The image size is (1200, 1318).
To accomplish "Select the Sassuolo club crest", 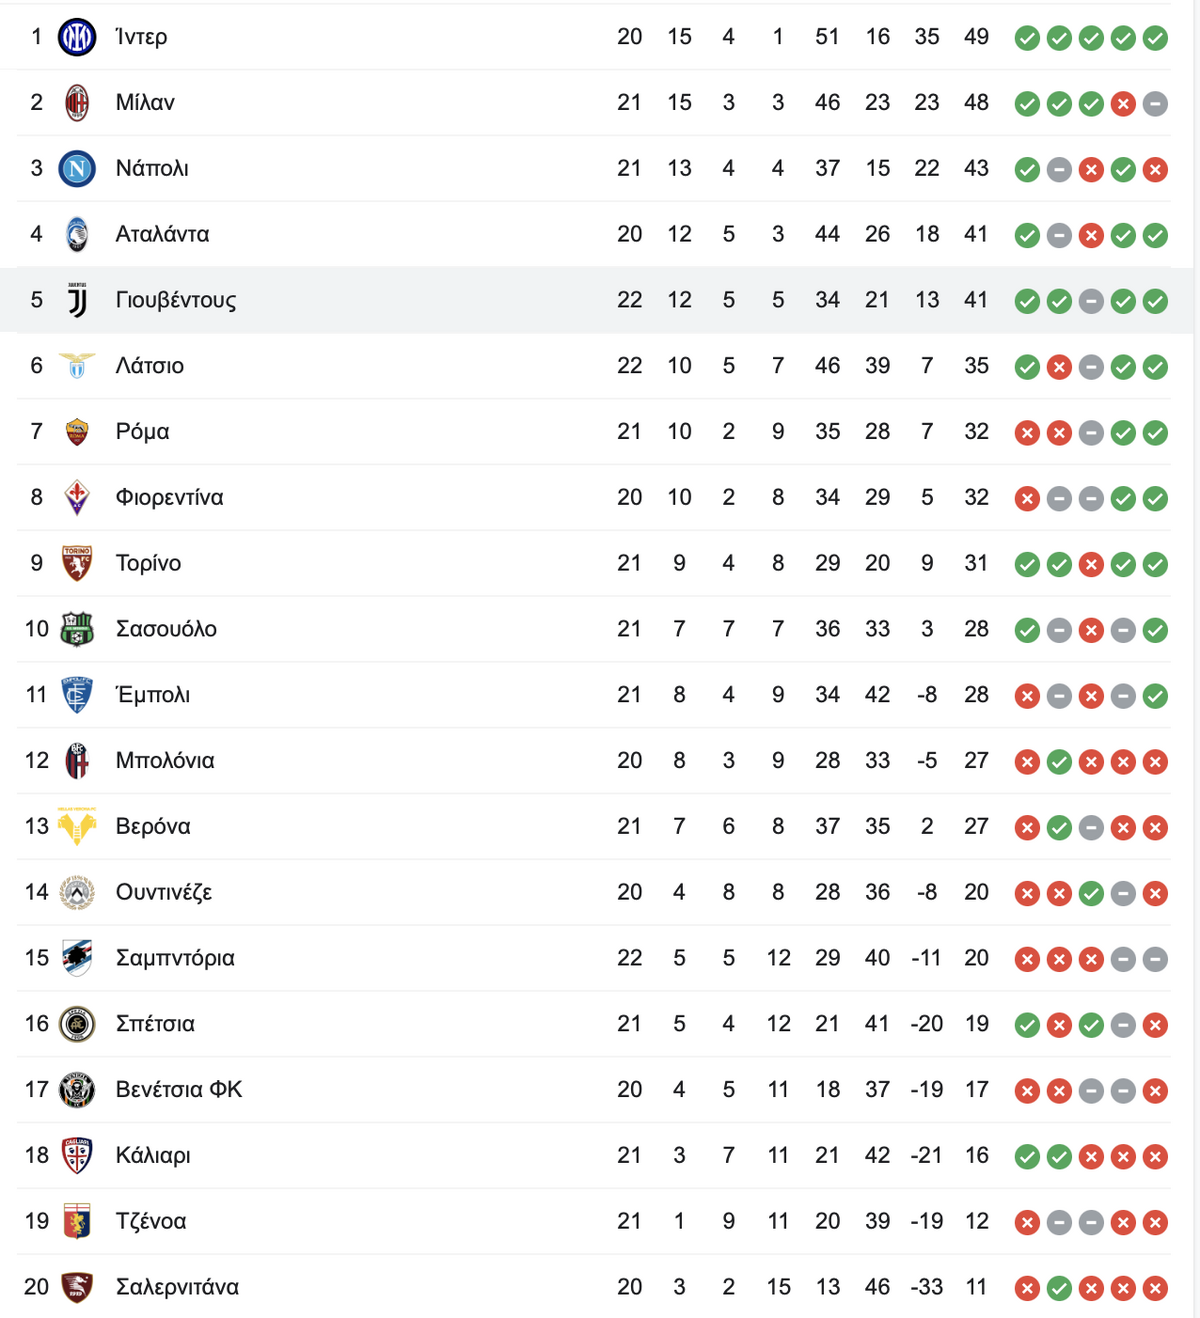I will pyautogui.click(x=77, y=629).
